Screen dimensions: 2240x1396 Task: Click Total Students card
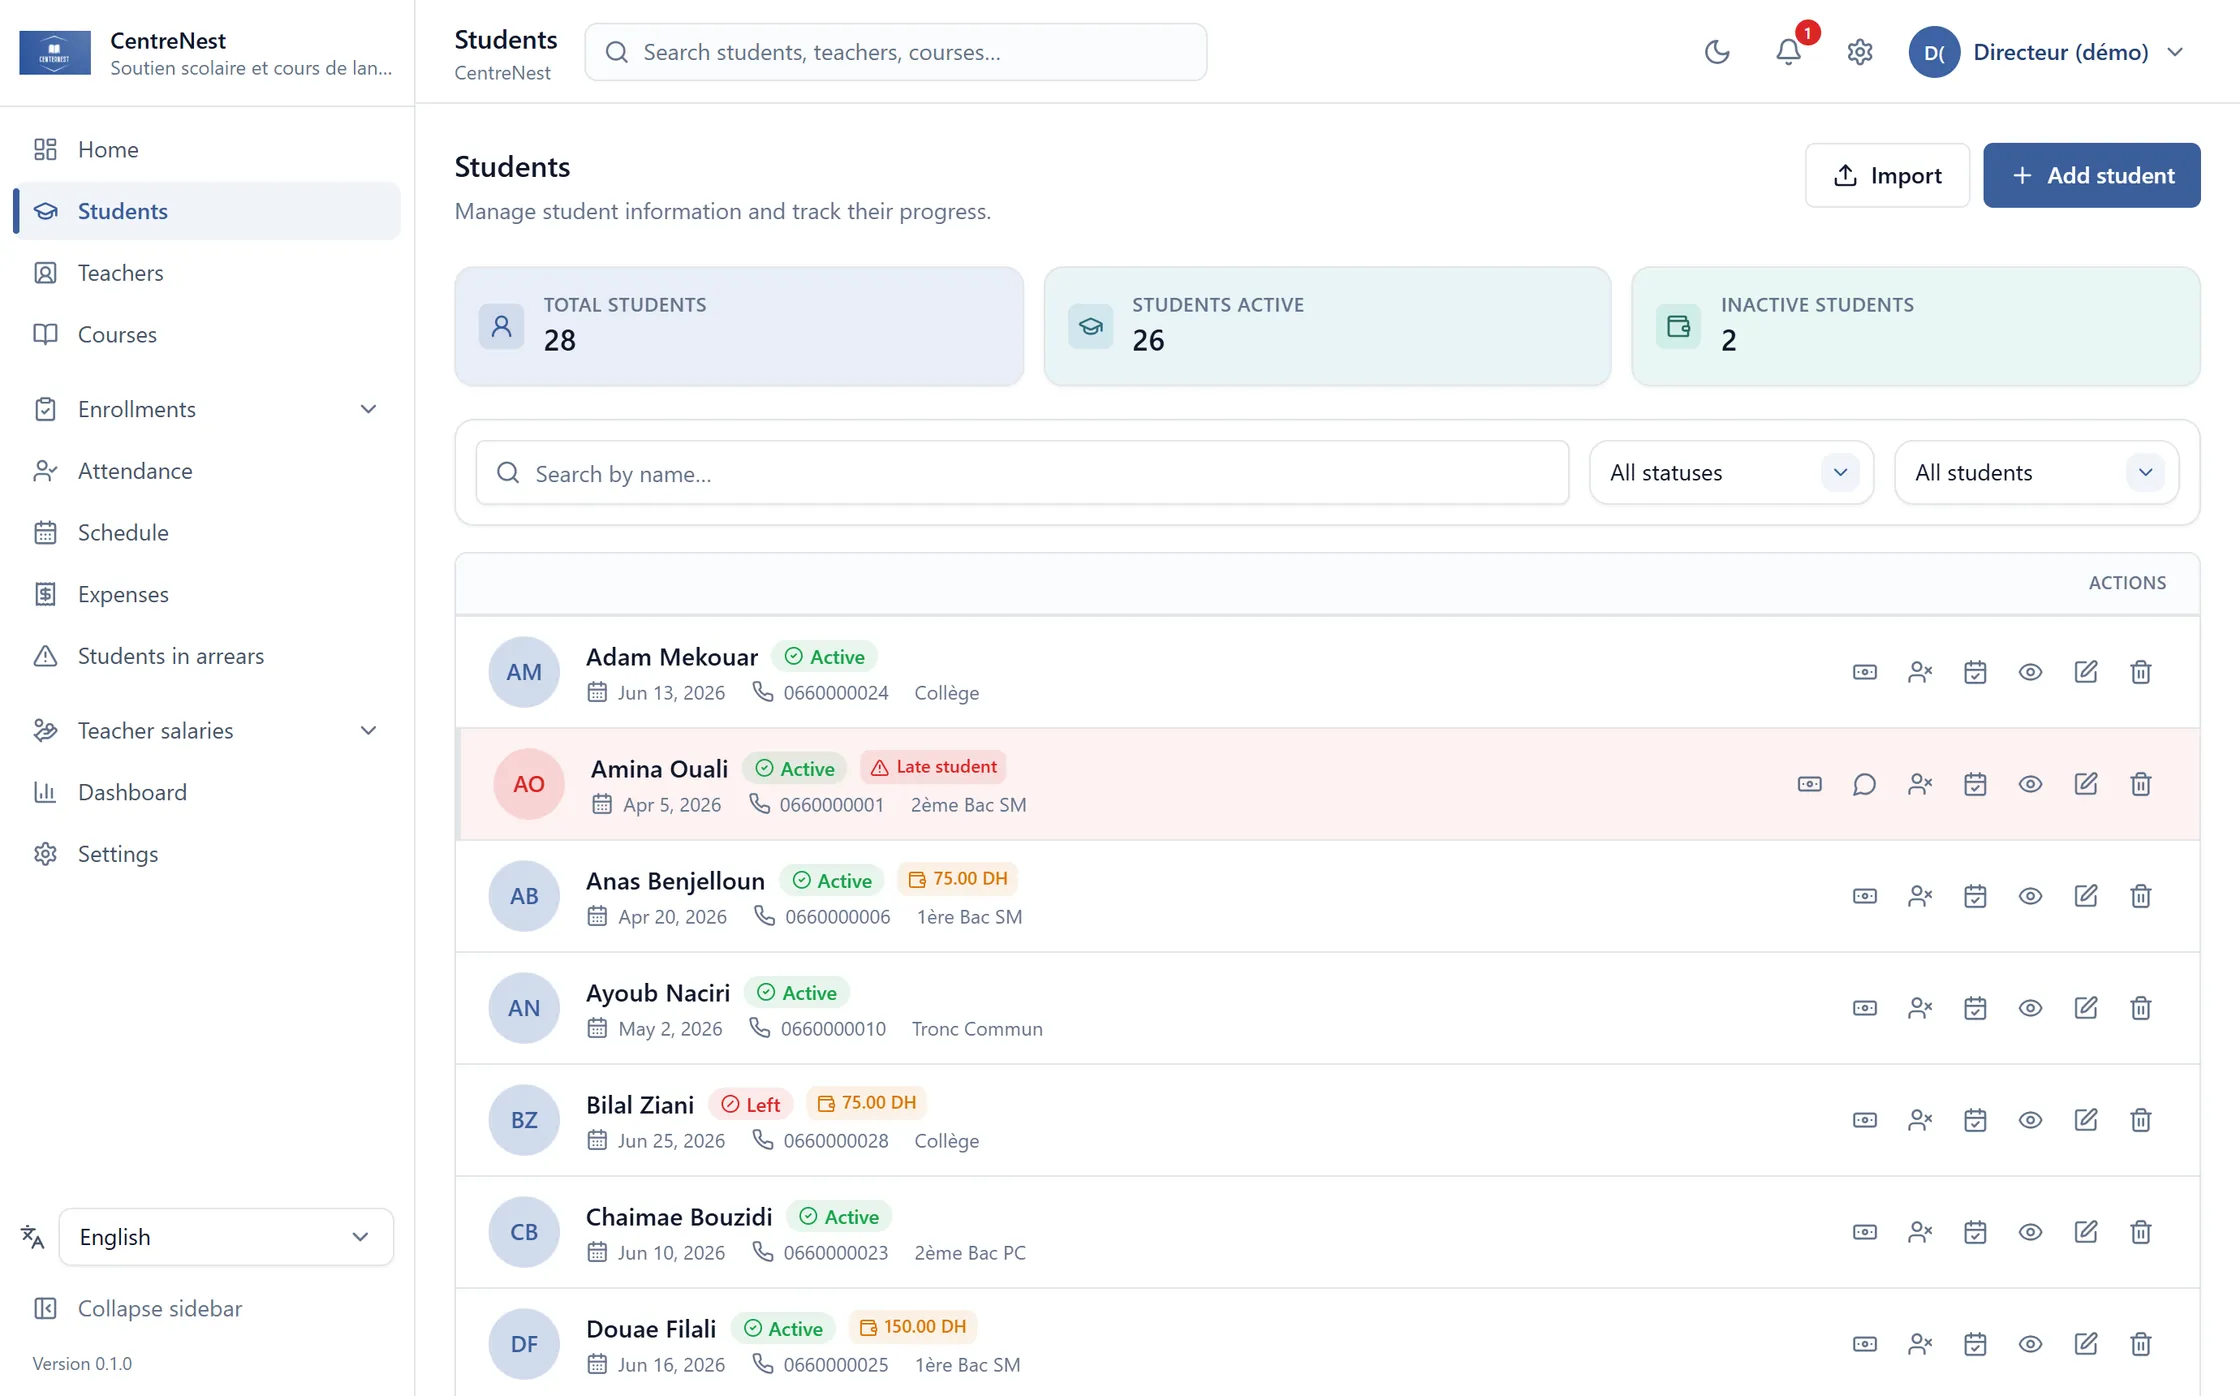(739, 326)
